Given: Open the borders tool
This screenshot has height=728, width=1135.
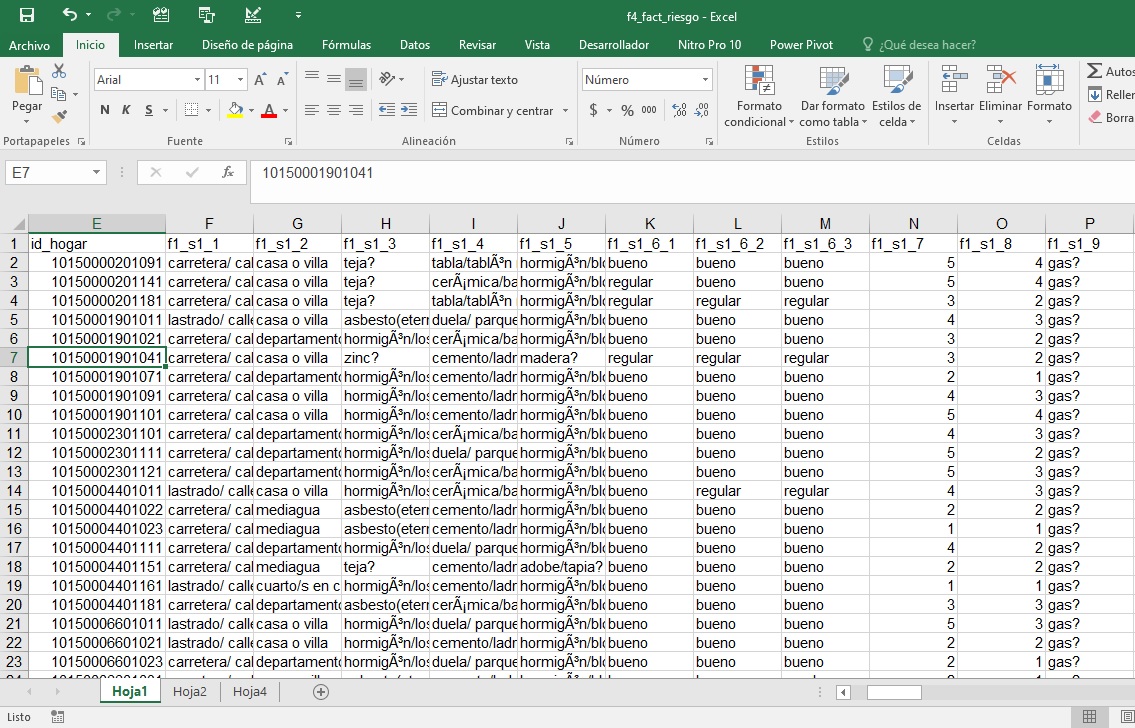Looking at the screenshot, I should (191, 110).
